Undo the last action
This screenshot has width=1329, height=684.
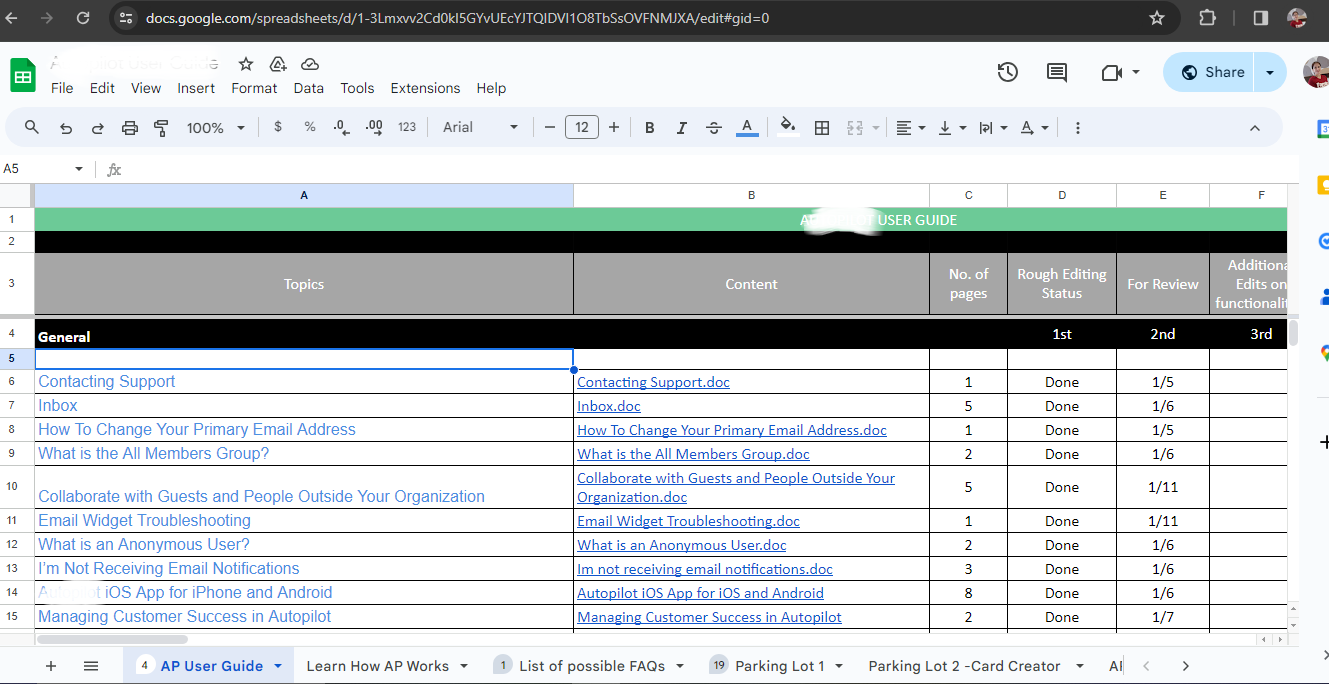click(66, 128)
